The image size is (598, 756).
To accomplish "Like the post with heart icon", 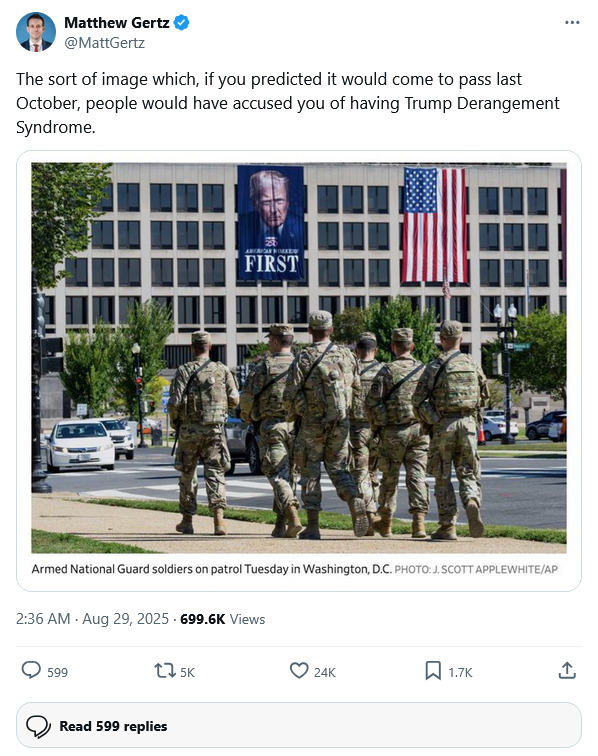I will click(299, 671).
